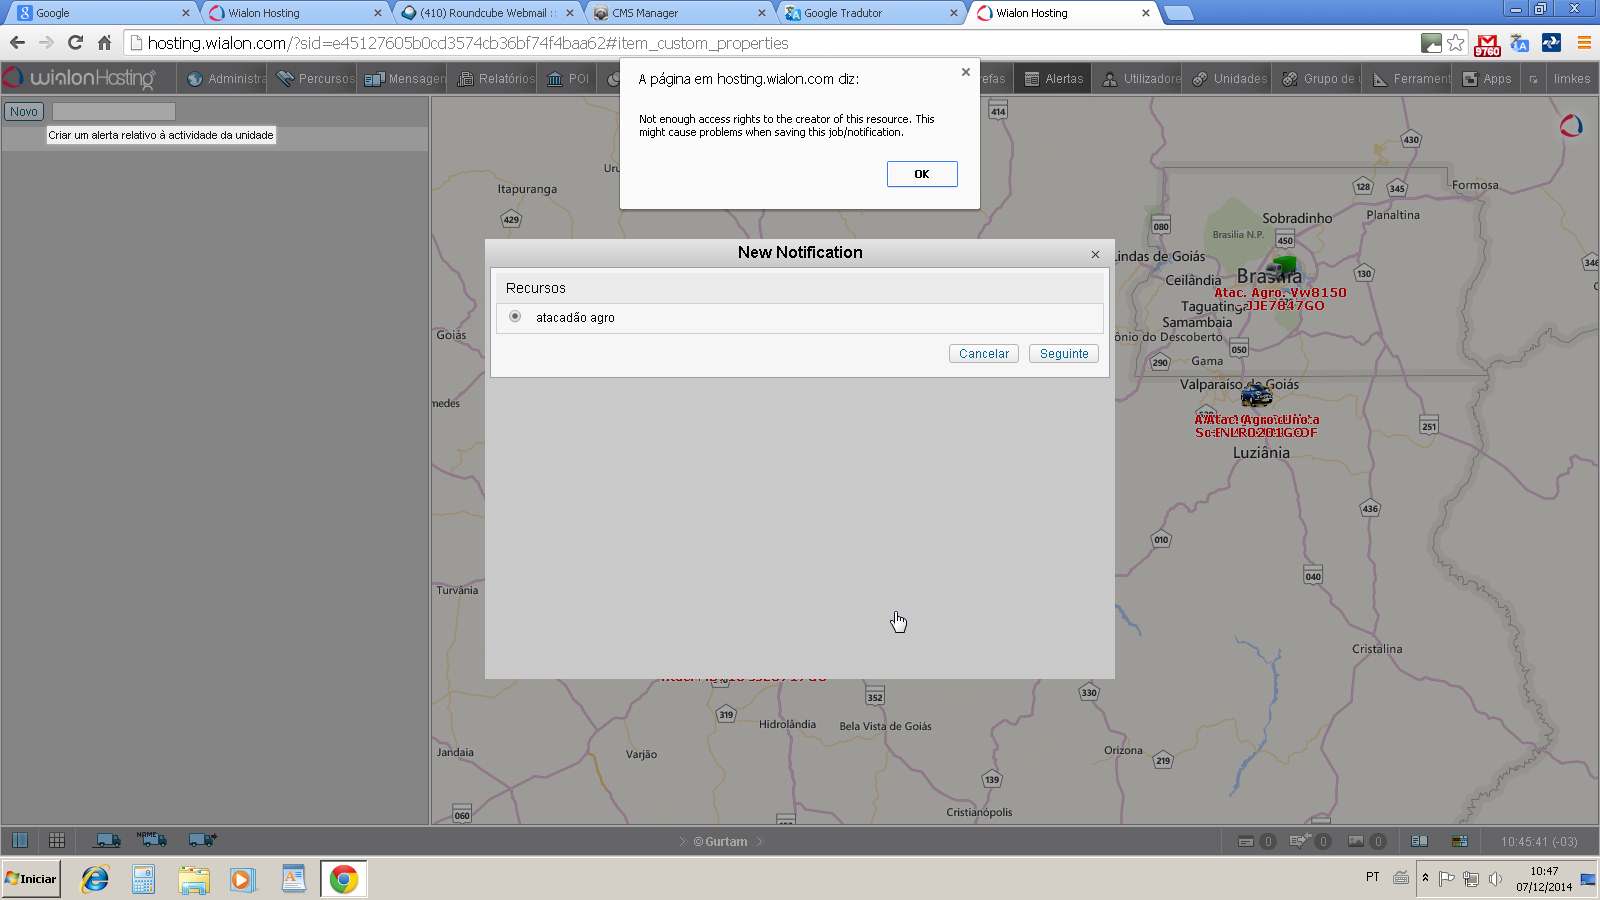Select the atacadão agro resource radio button
The height and width of the screenshot is (900, 1600).
click(x=515, y=317)
